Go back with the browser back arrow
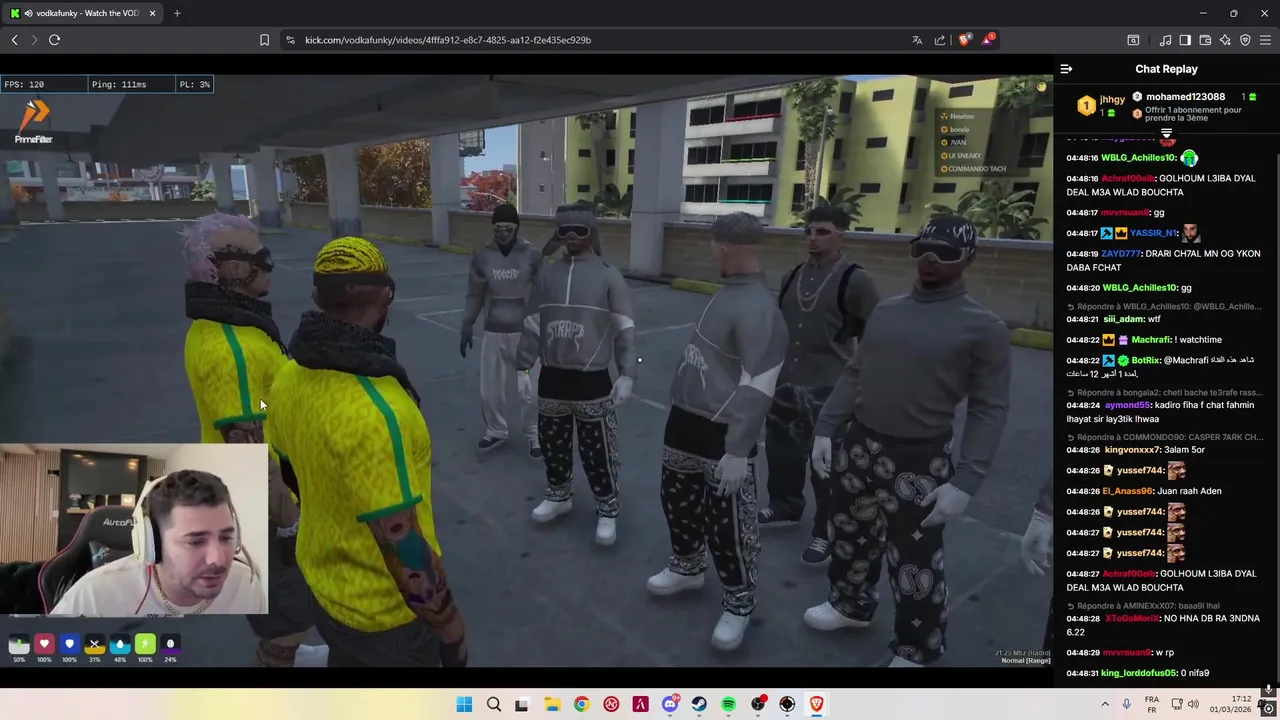The image size is (1280, 720). point(14,40)
